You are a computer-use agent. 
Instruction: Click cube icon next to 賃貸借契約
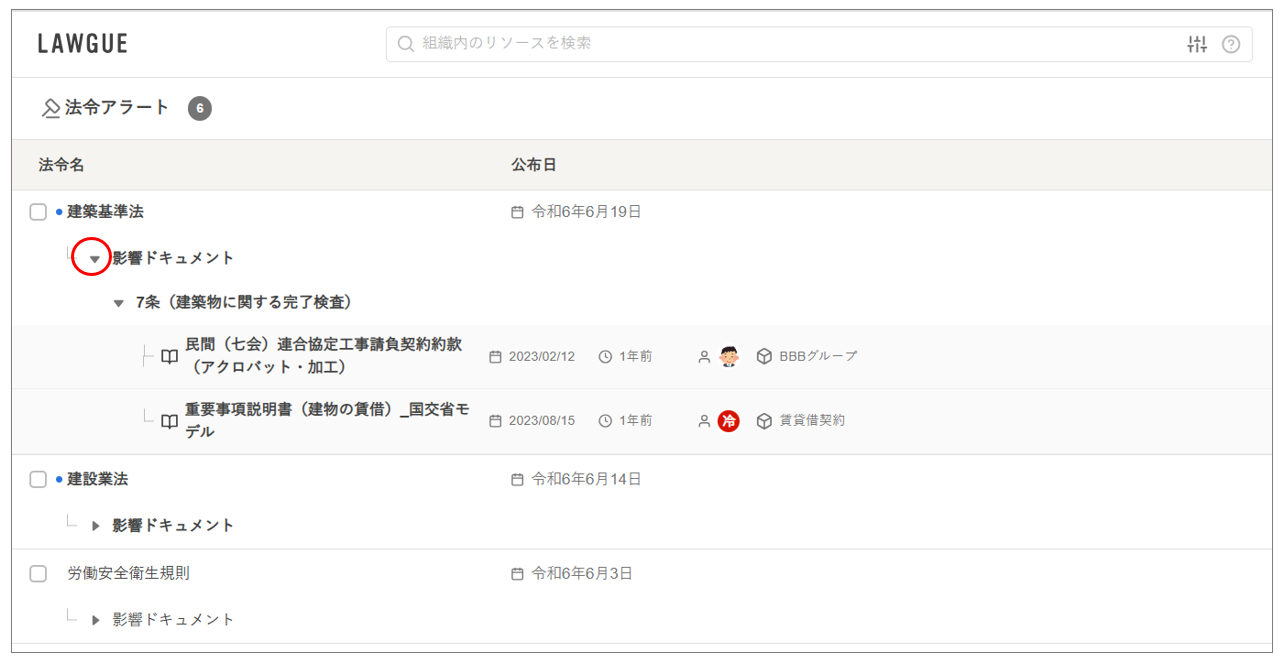(764, 421)
